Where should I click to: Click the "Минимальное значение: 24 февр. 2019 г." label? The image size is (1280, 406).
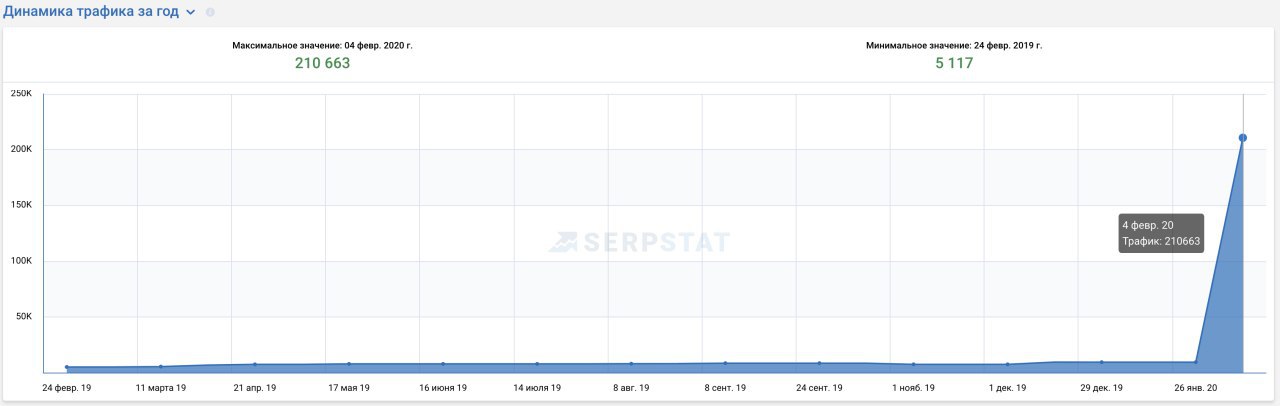[955, 45]
